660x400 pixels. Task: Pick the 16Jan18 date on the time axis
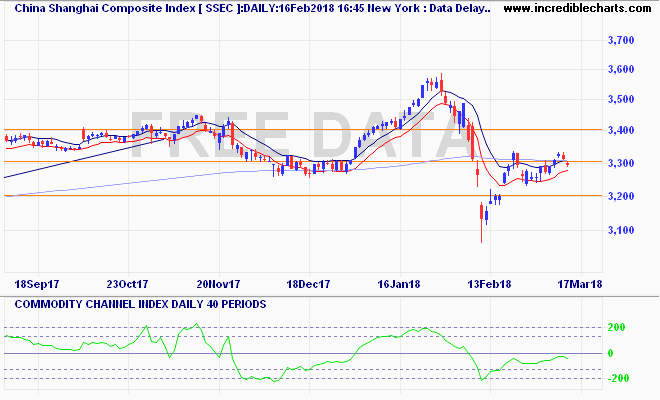coord(398,285)
